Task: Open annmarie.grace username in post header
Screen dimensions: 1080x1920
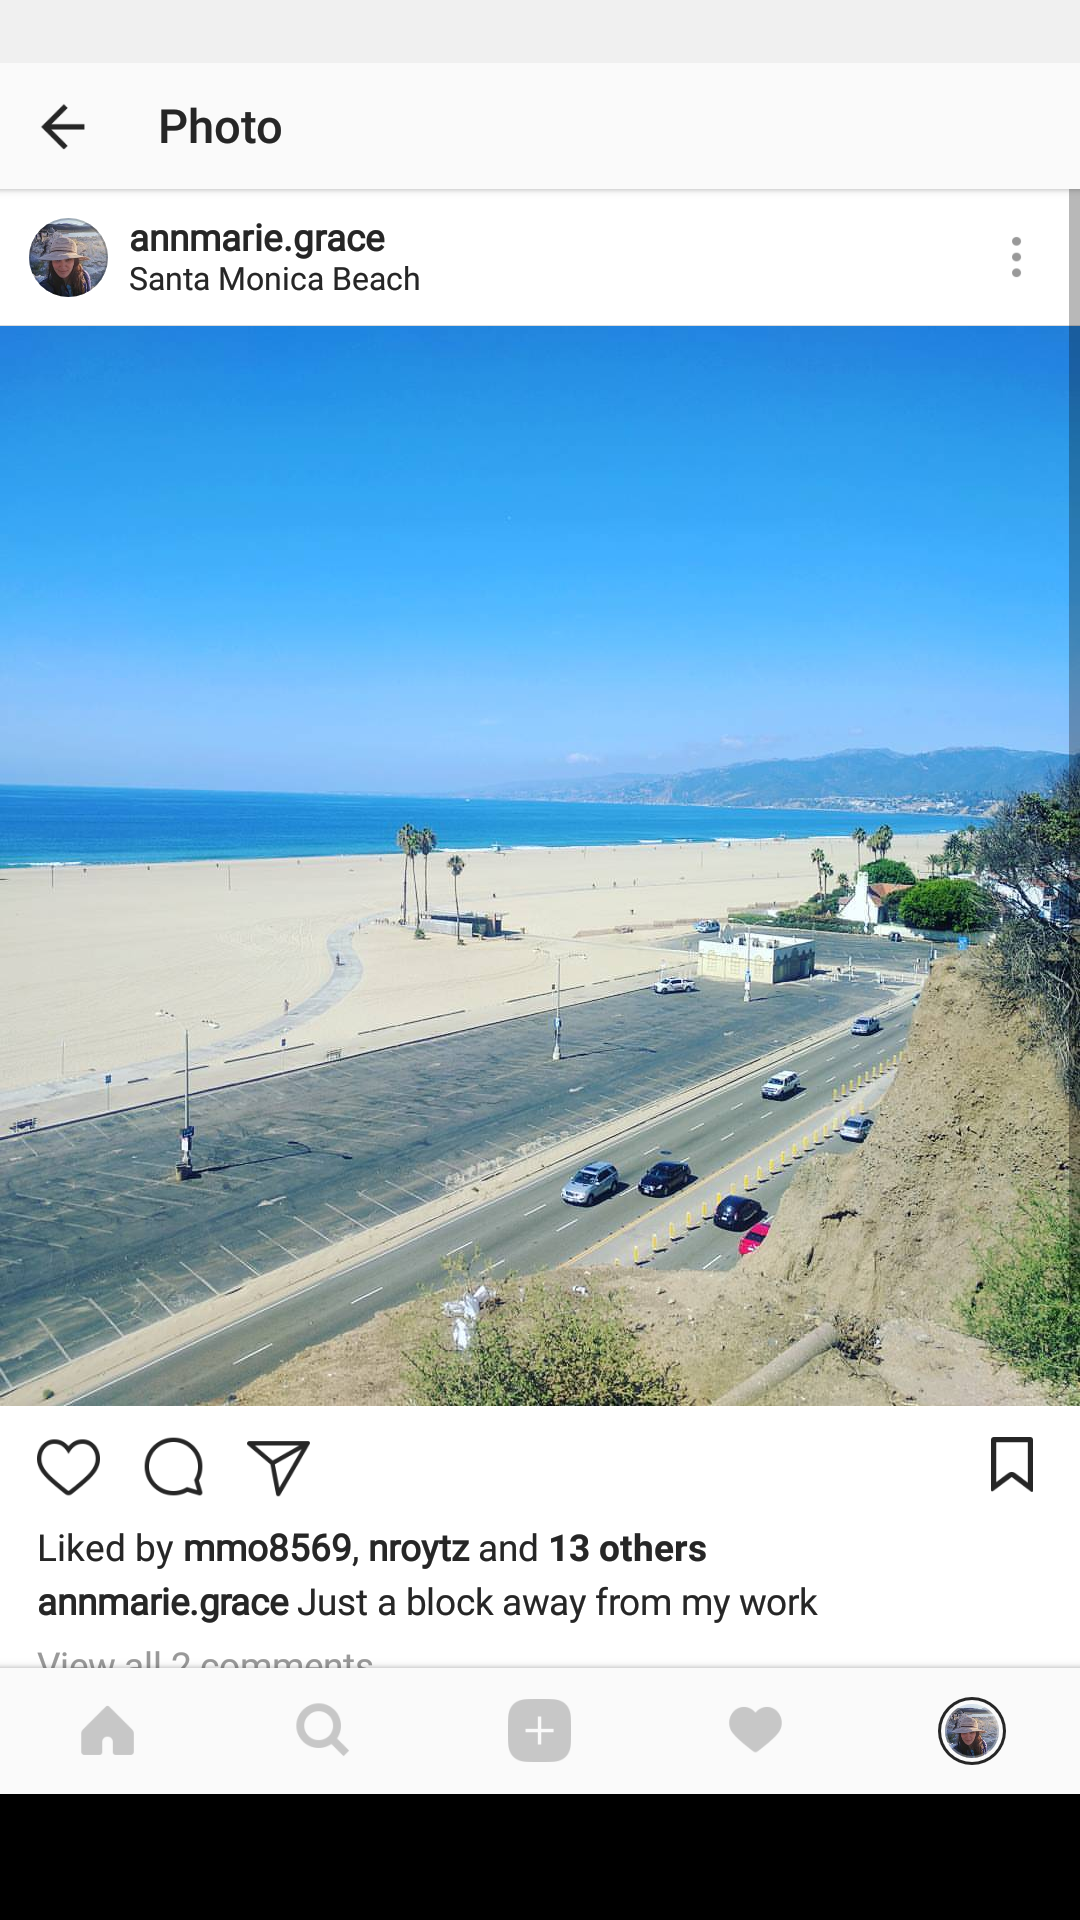Action: point(257,238)
